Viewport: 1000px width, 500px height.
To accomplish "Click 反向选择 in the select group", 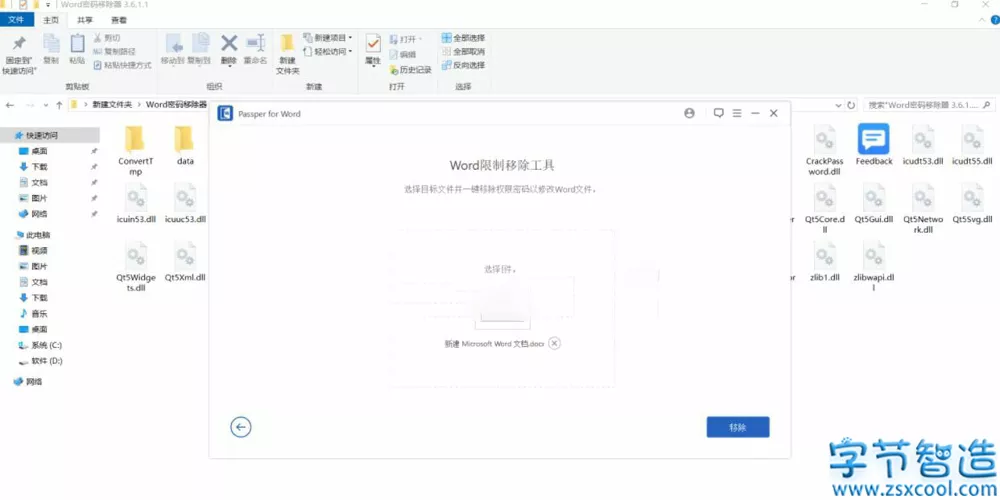I will point(464,65).
